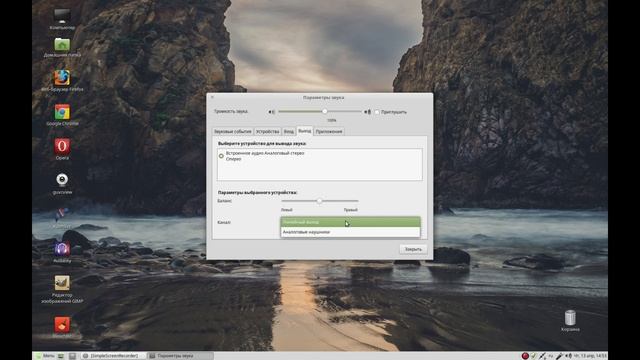Click the terminal launcher icon in panel

72,356
